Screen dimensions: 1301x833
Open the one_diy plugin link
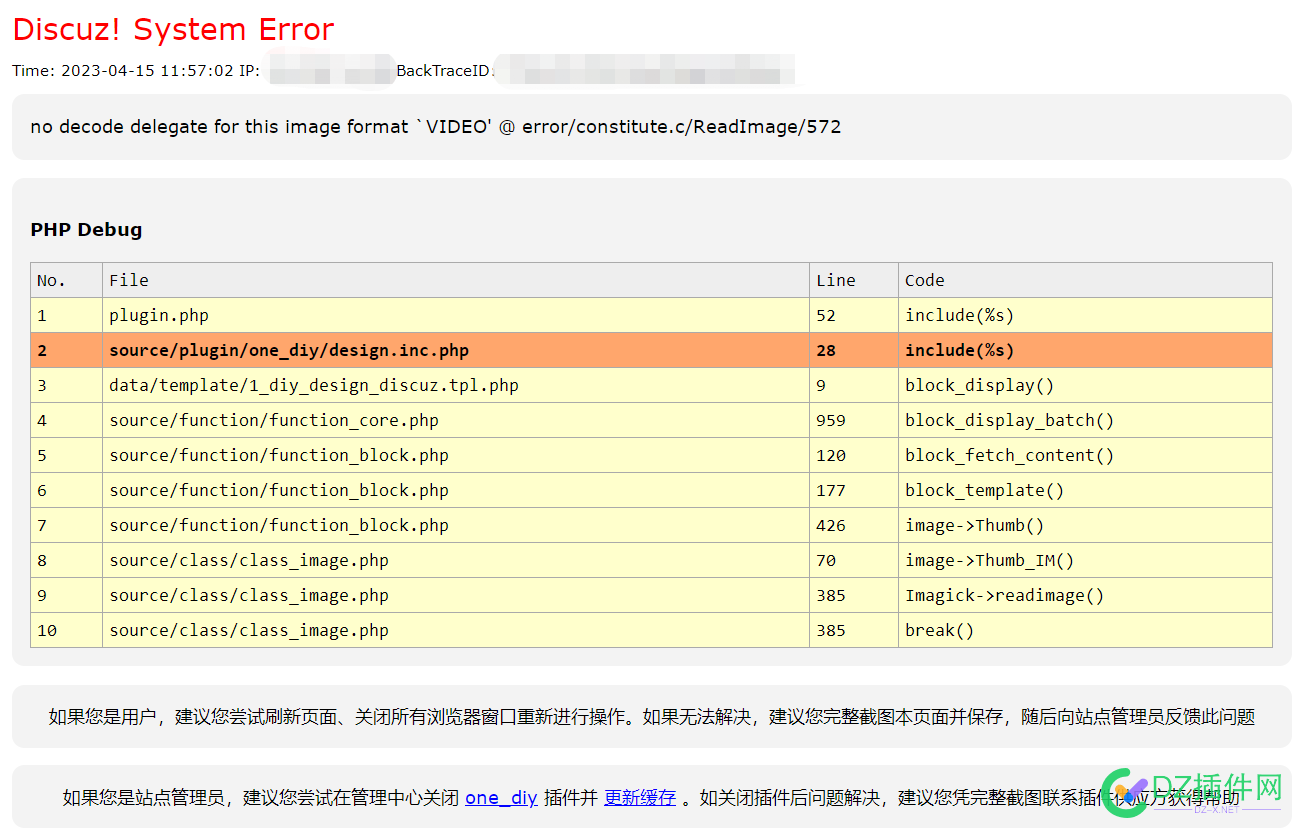[501, 798]
